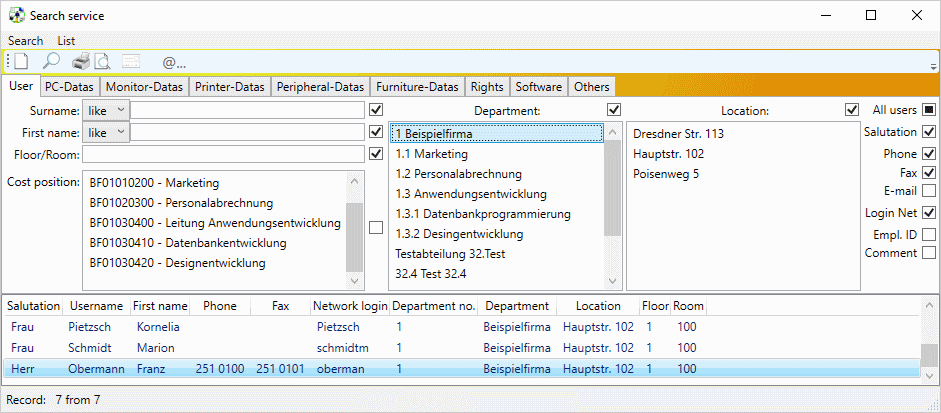The height and width of the screenshot is (413, 941).
Task: Open the First name 'like' operator dropdown
Action: coord(106,133)
